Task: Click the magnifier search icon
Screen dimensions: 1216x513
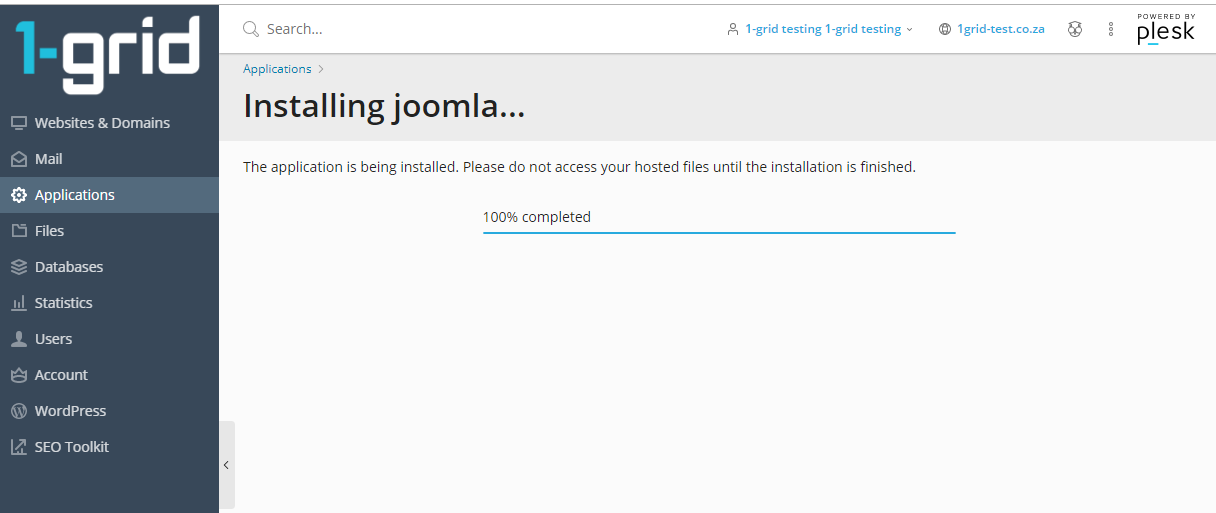Action: point(251,29)
